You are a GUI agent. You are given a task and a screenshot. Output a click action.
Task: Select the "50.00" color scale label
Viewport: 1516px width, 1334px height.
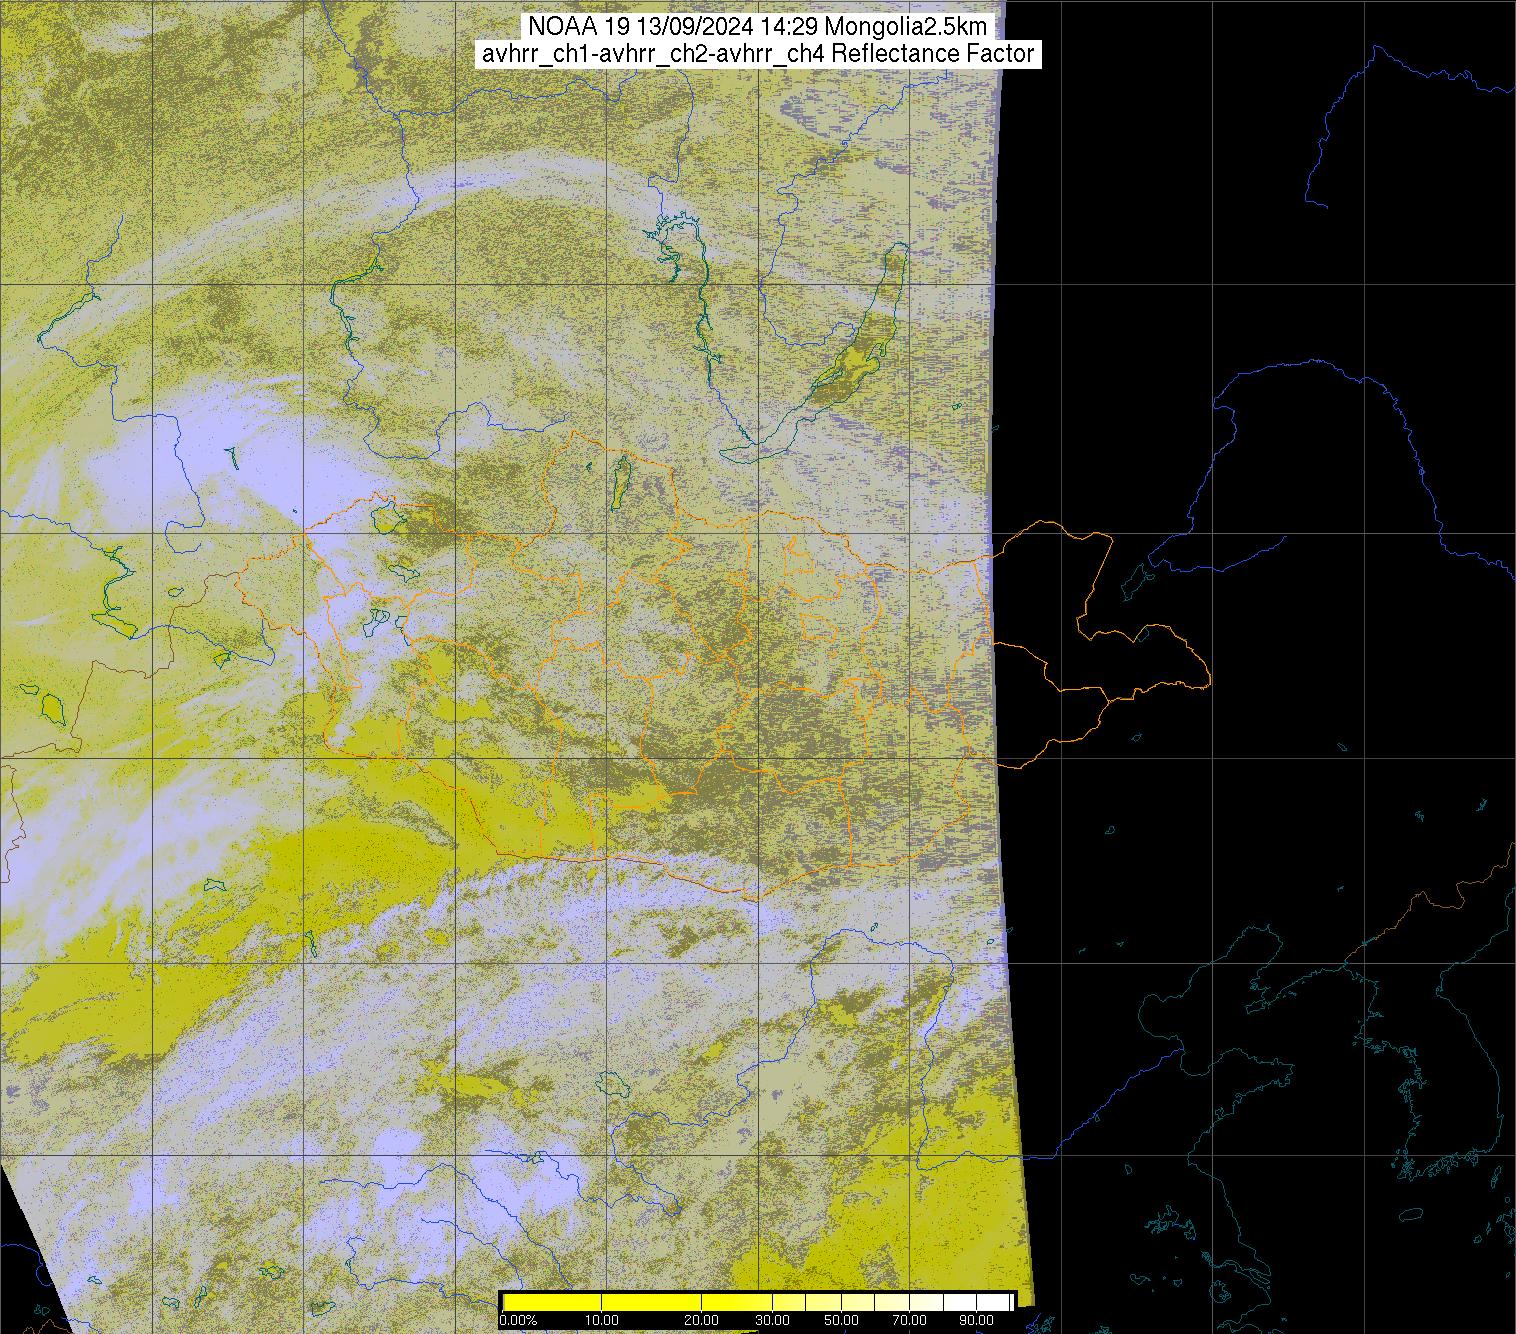[842, 1321]
